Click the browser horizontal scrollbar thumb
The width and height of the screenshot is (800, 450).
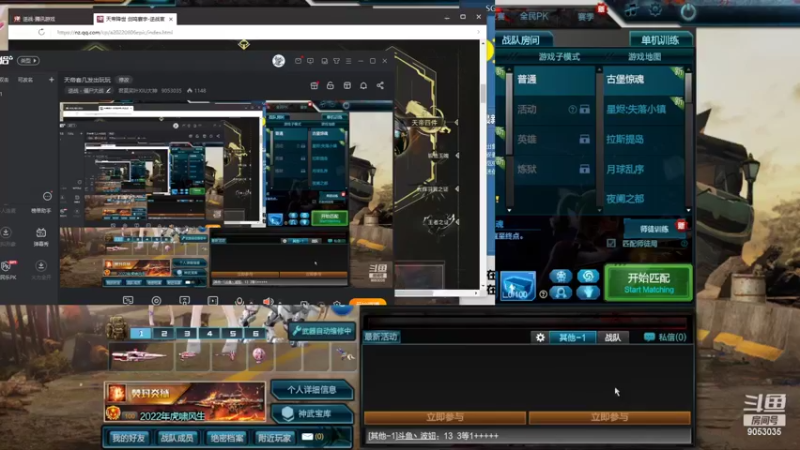414,293
